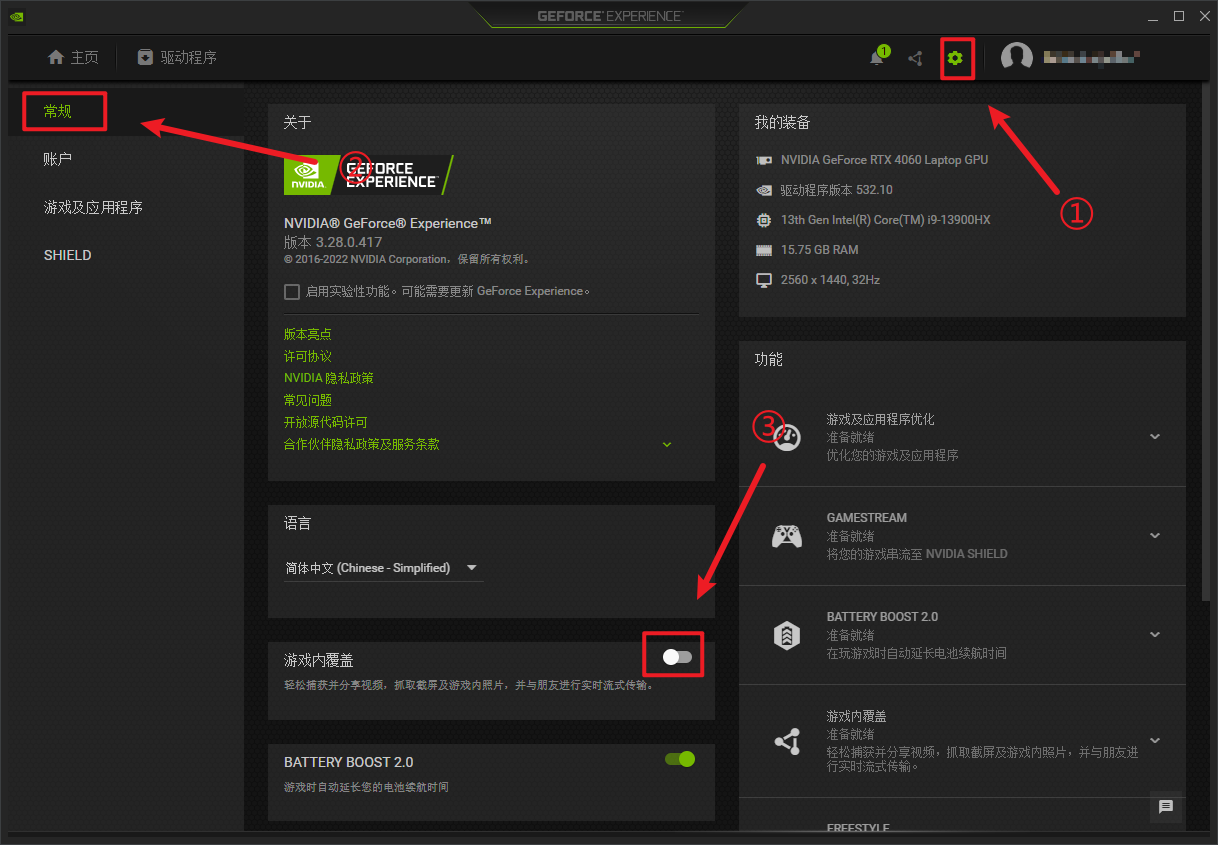Click the share icon in top bar
1218x845 pixels.
click(915, 58)
